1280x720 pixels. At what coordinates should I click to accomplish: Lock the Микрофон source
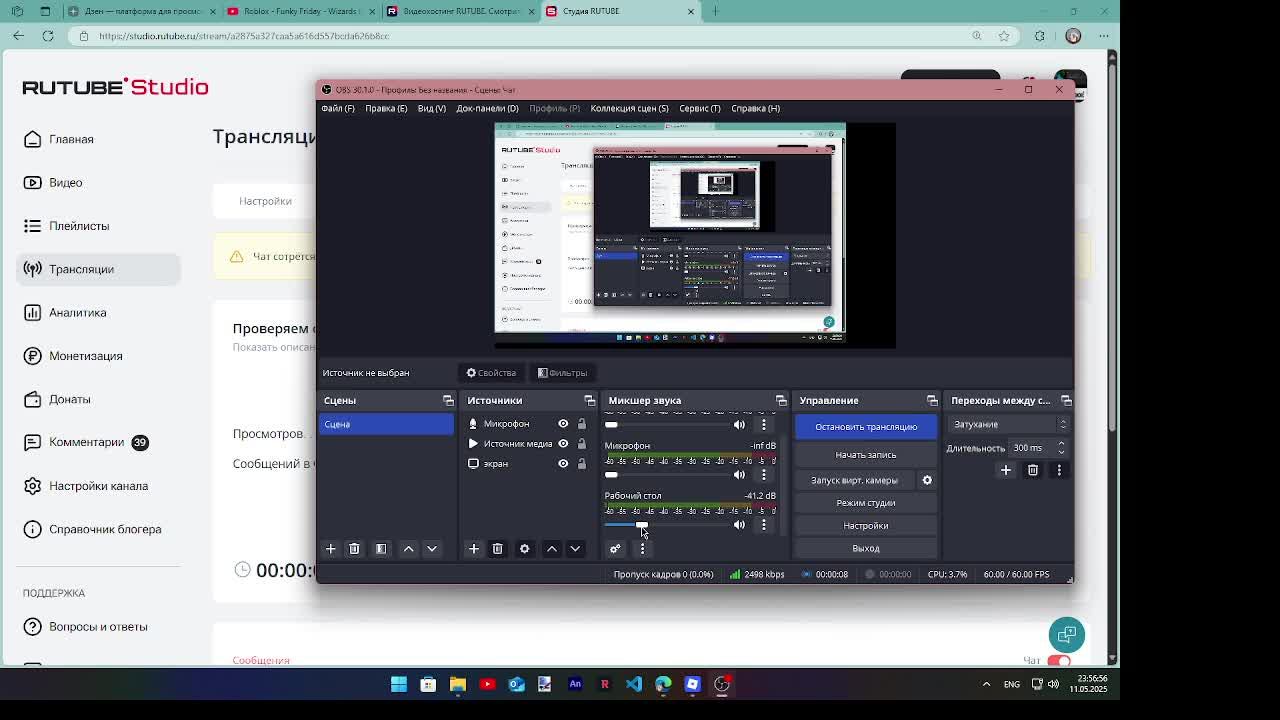[x=581, y=424]
